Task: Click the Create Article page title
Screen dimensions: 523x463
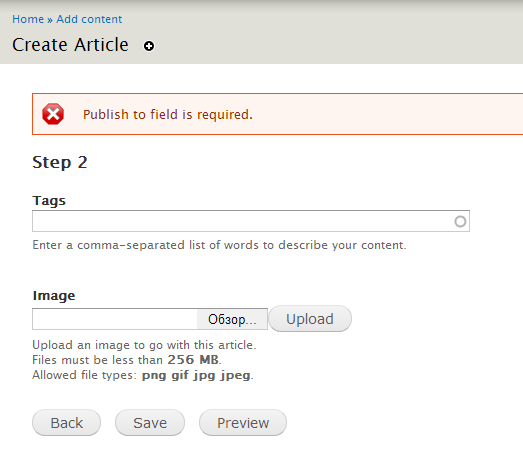Action: click(70, 45)
